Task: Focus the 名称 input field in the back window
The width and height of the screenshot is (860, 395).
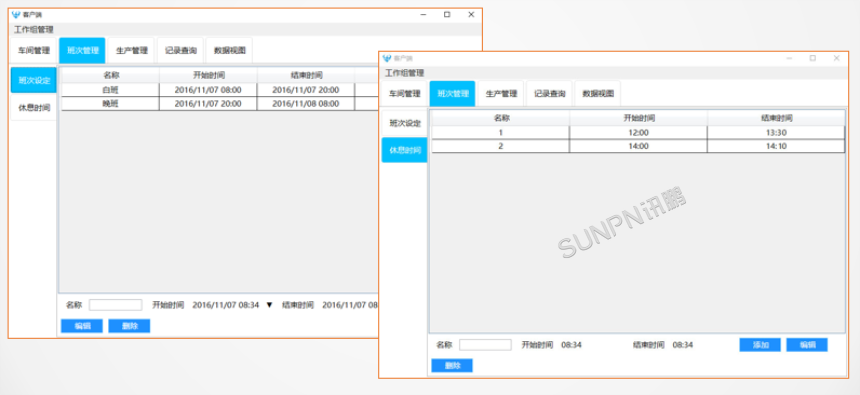Action: (116, 305)
